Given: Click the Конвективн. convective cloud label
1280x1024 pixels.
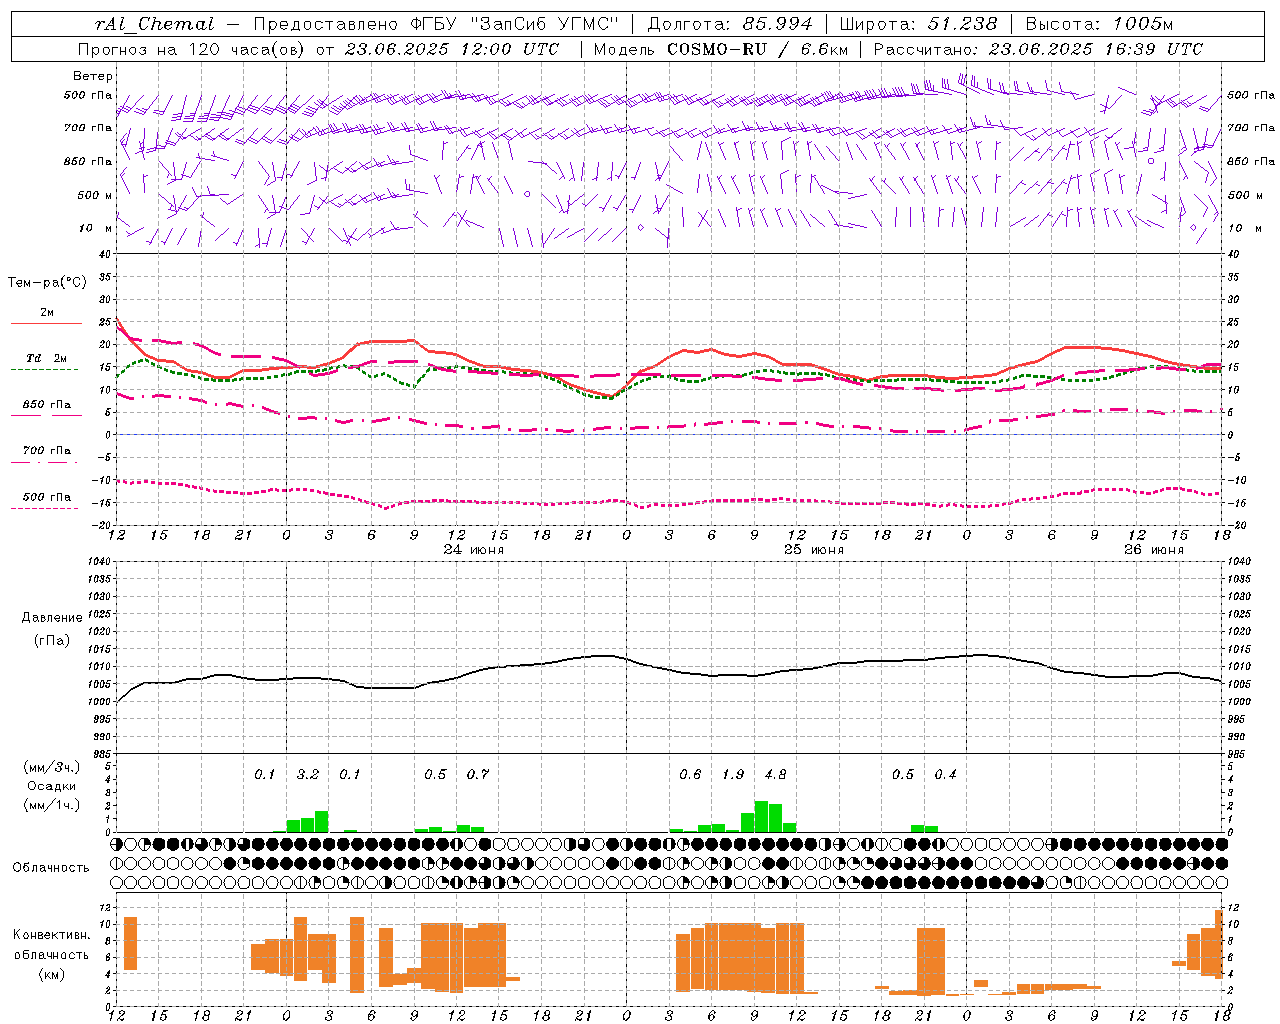Looking at the screenshot, I should pos(52,935).
